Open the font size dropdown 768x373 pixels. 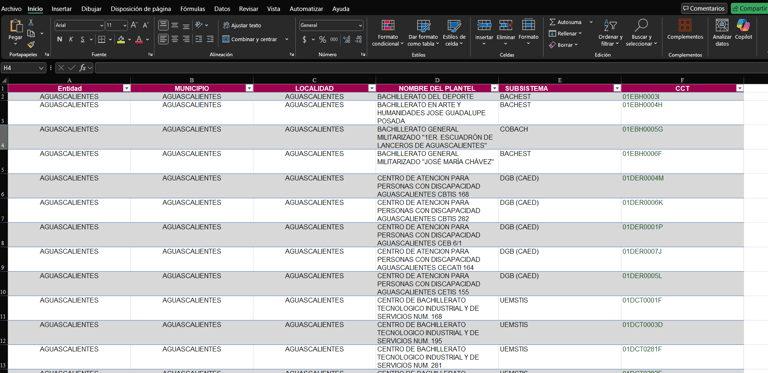[125, 25]
